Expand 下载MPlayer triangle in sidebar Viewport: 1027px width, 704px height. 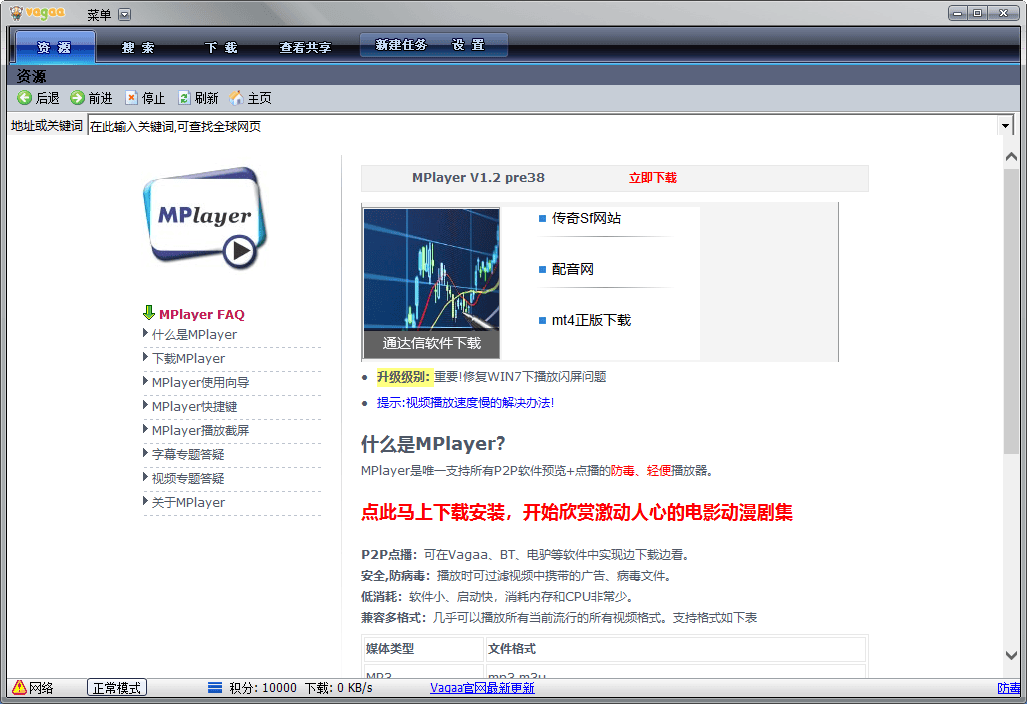click(x=145, y=357)
